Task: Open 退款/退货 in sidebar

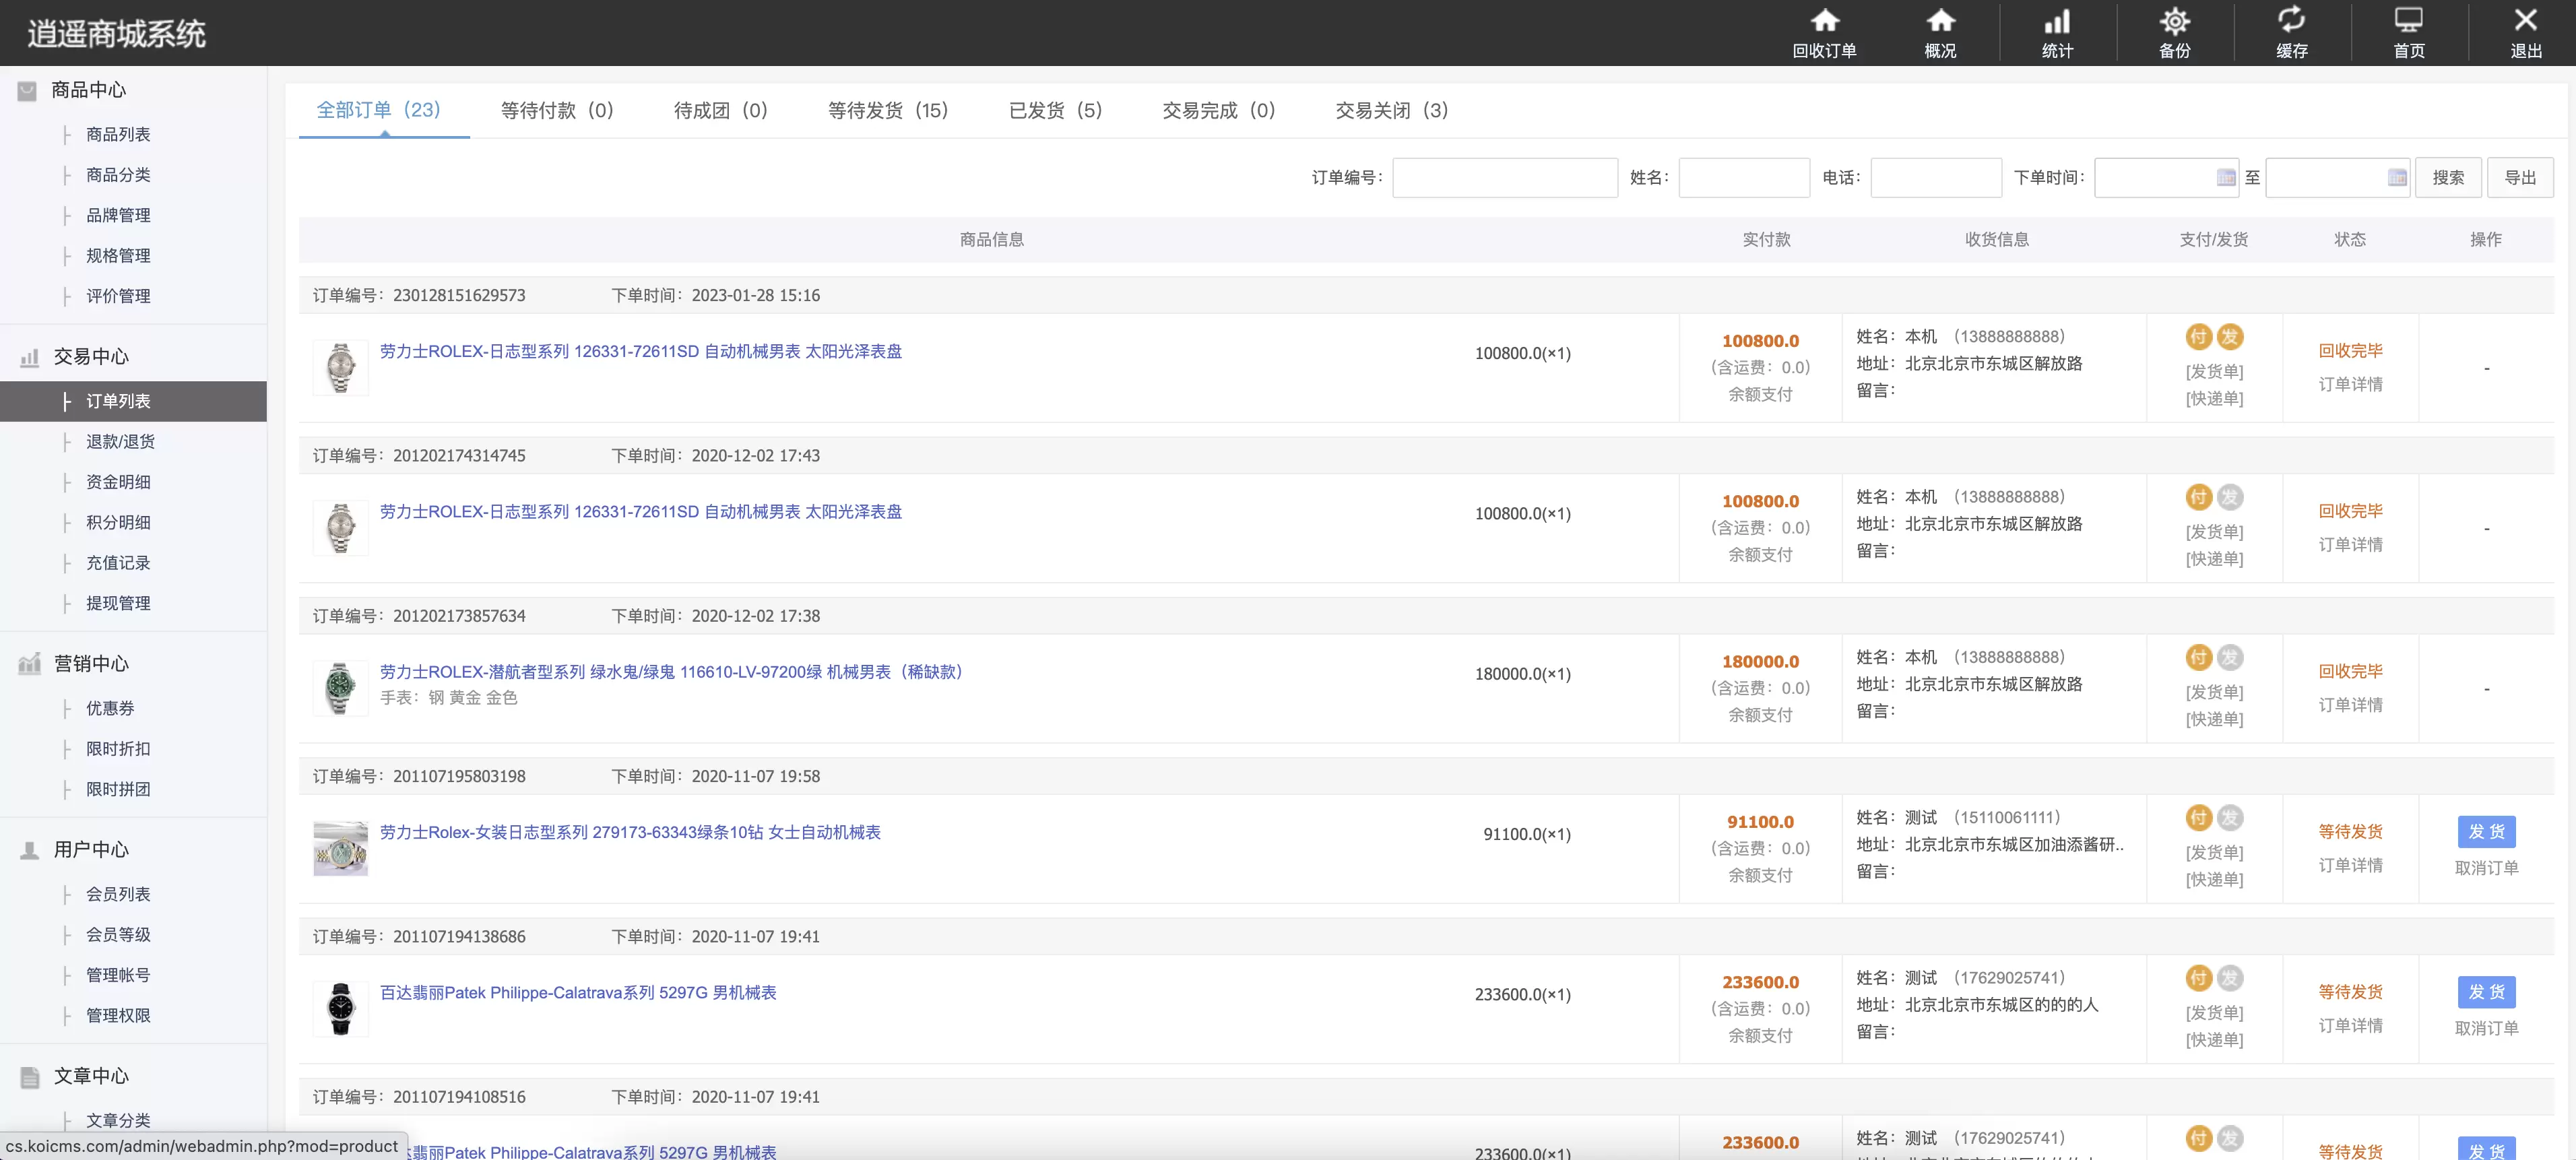Action: 120,442
